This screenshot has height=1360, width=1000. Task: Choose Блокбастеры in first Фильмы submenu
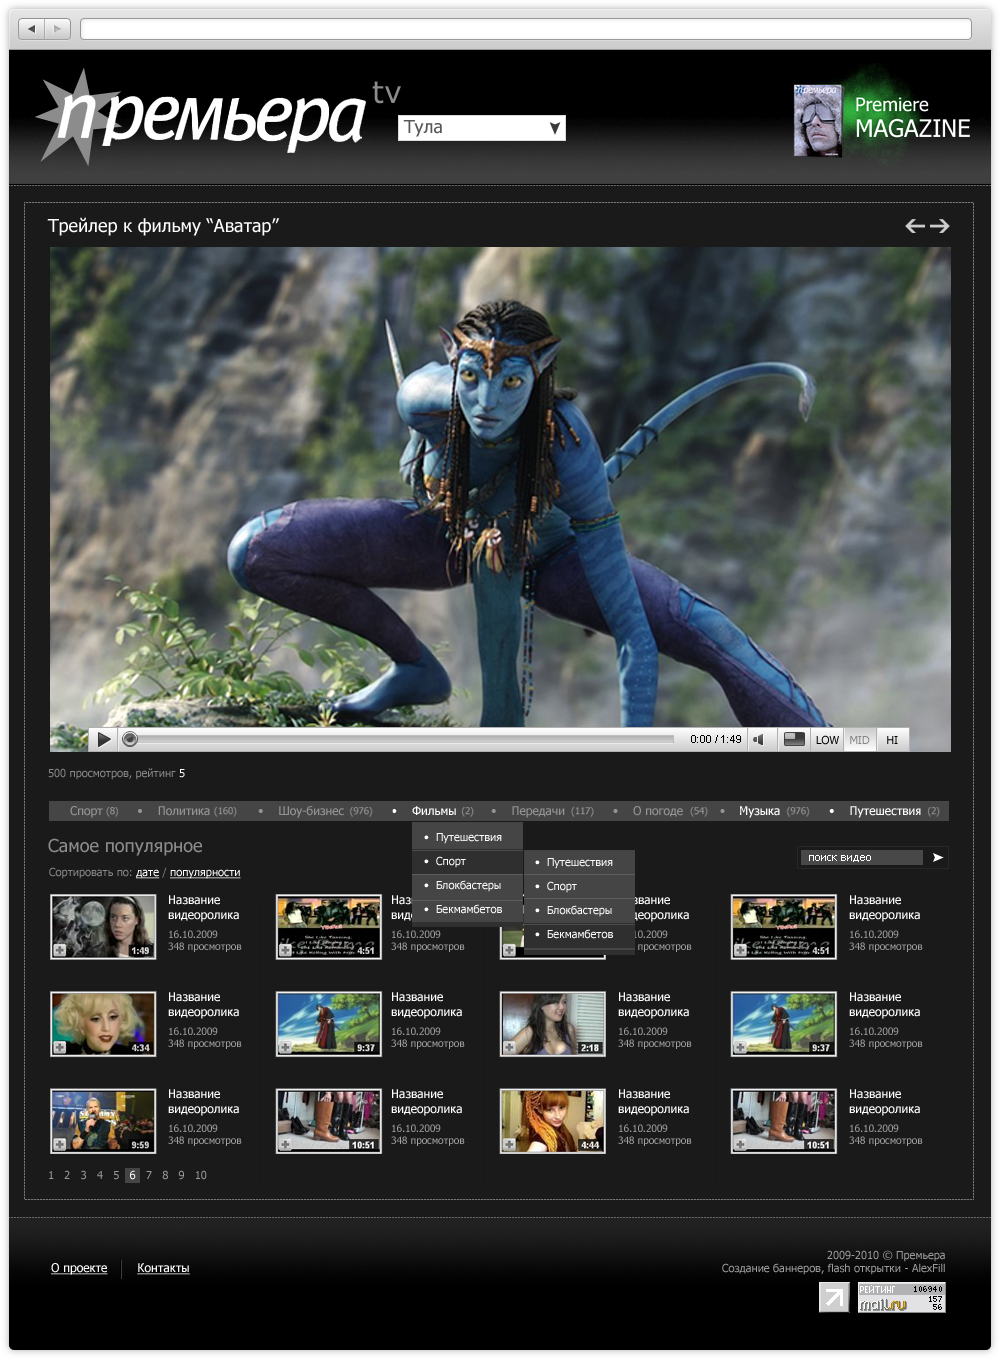467,885
